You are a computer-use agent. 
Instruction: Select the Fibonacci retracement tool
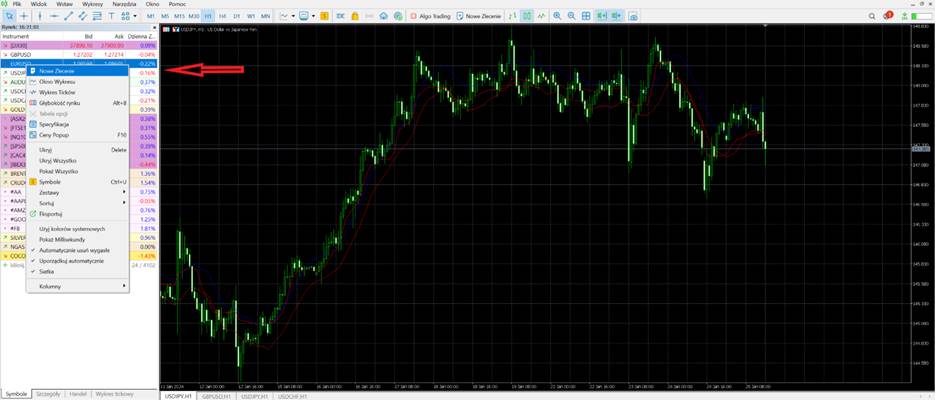tap(97, 16)
